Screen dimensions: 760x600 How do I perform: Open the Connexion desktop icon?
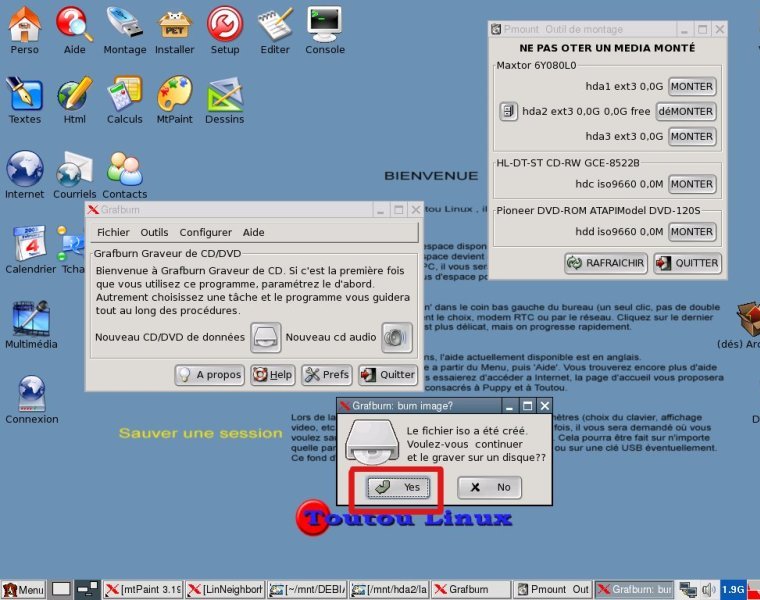coord(31,393)
